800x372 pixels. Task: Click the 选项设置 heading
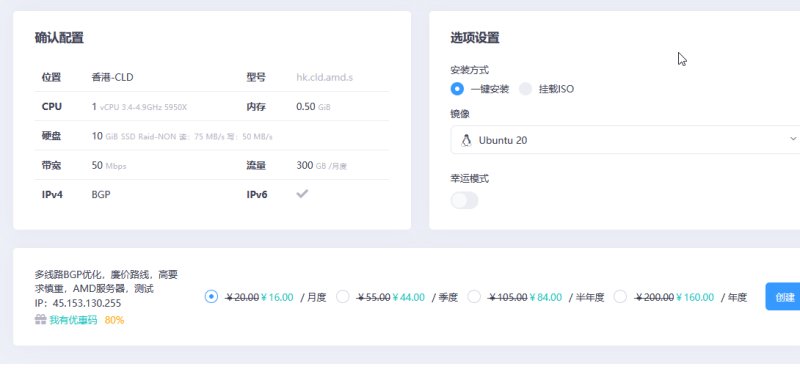475,38
